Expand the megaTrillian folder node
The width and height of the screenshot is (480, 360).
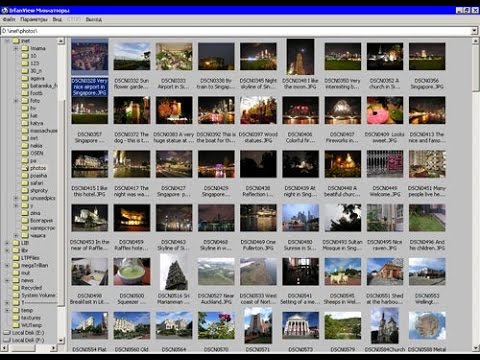(x=7, y=265)
